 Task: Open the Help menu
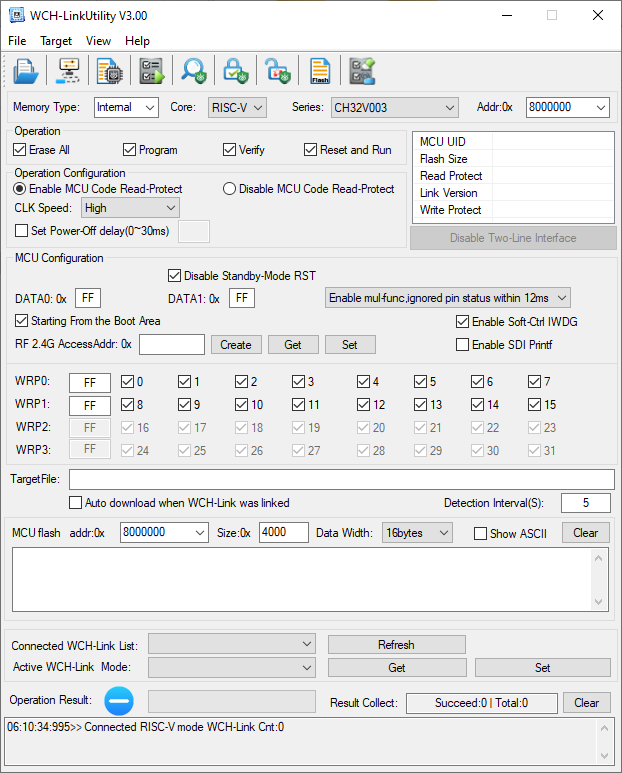(x=137, y=41)
